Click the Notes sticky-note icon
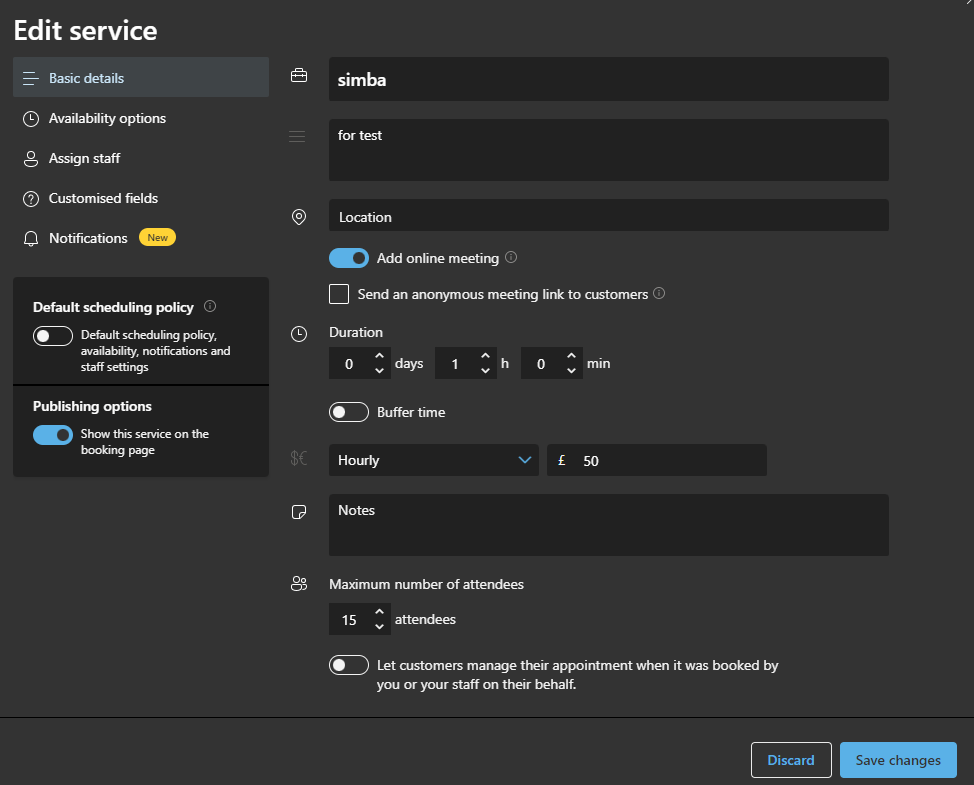Viewport: 974px width, 785px height. 299,512
